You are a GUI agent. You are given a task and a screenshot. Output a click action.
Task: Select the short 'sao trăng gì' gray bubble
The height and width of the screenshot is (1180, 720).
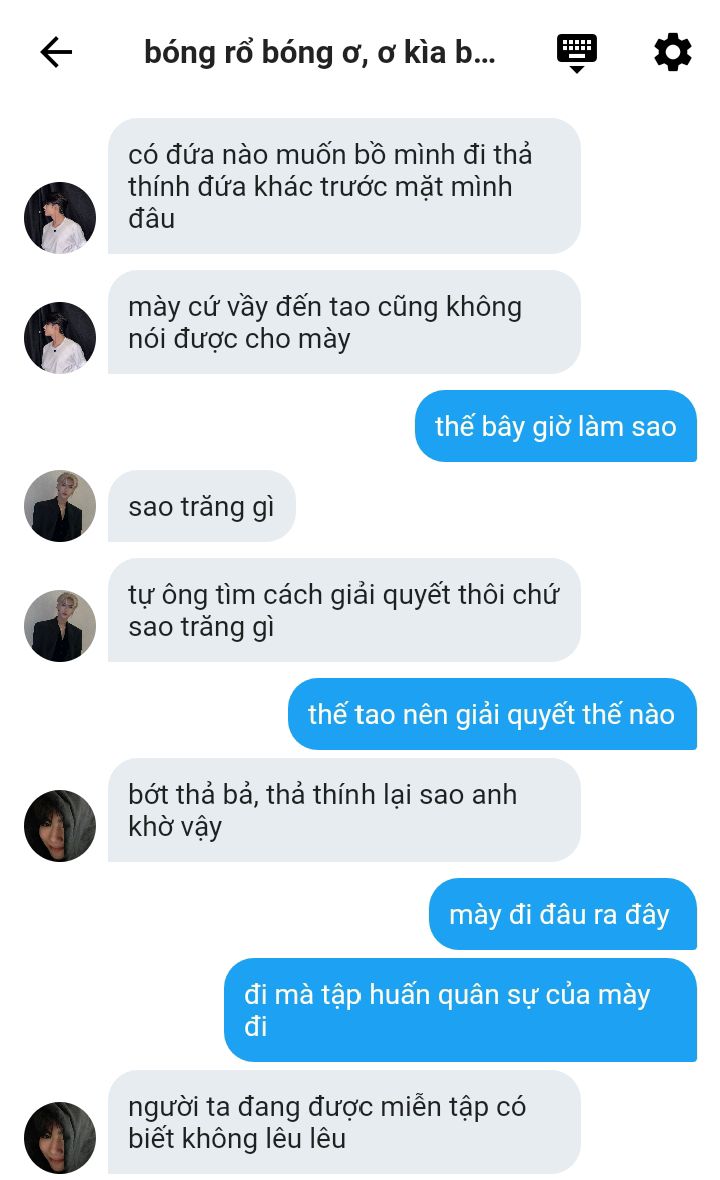[202, 506]
